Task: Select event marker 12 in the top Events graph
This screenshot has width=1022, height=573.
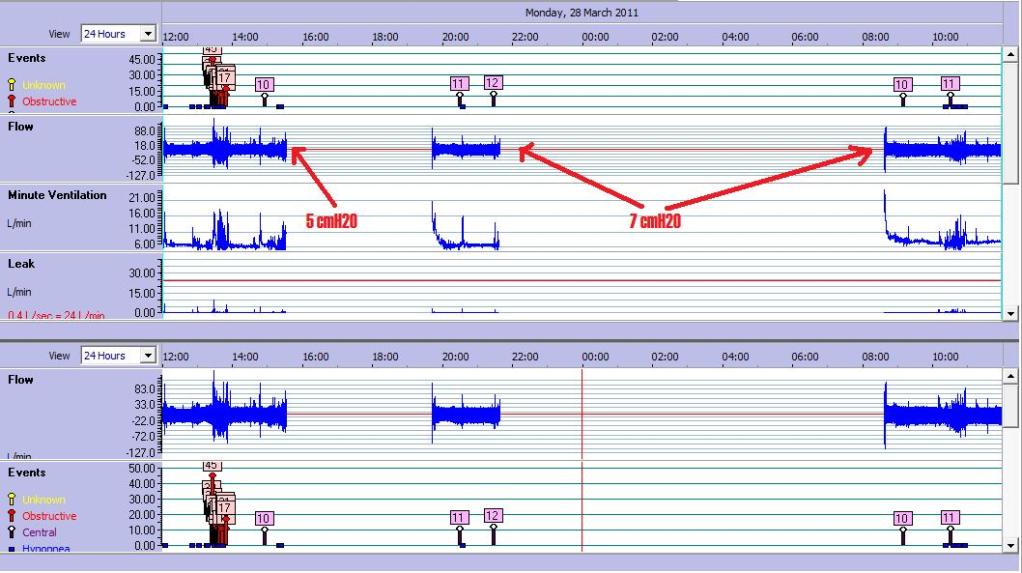Action: tap(492, 83)
